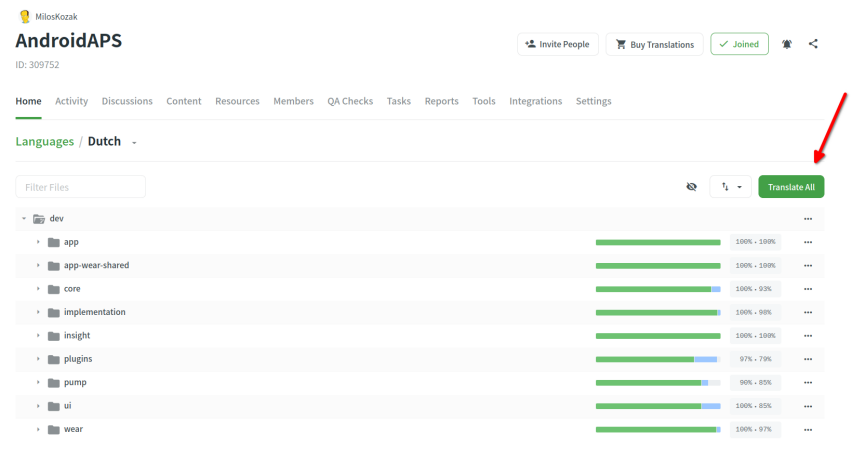This screenshot has height=460, width=852.
Task: Expand the app-wear-shared folder
Action: coord(38,265)
